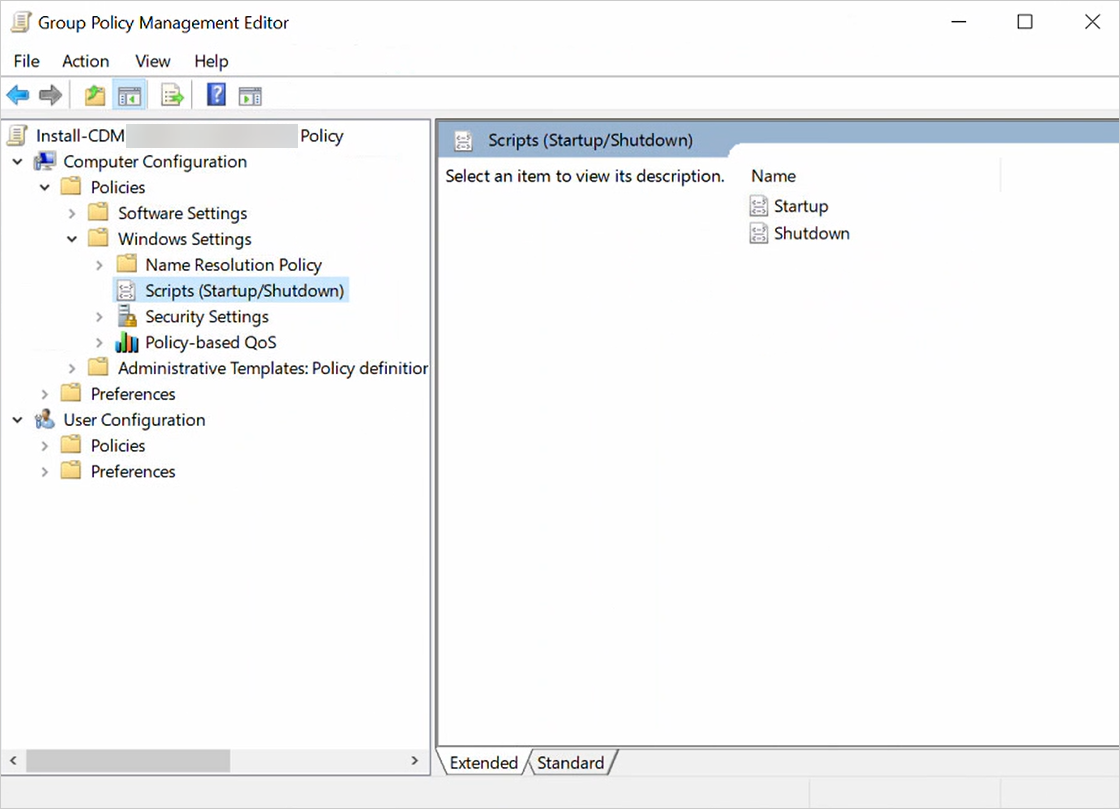Viewport: 1120px width, 809px height.
Task: Select Name Resolution Policy in the tree
Action: pos(233,265)
